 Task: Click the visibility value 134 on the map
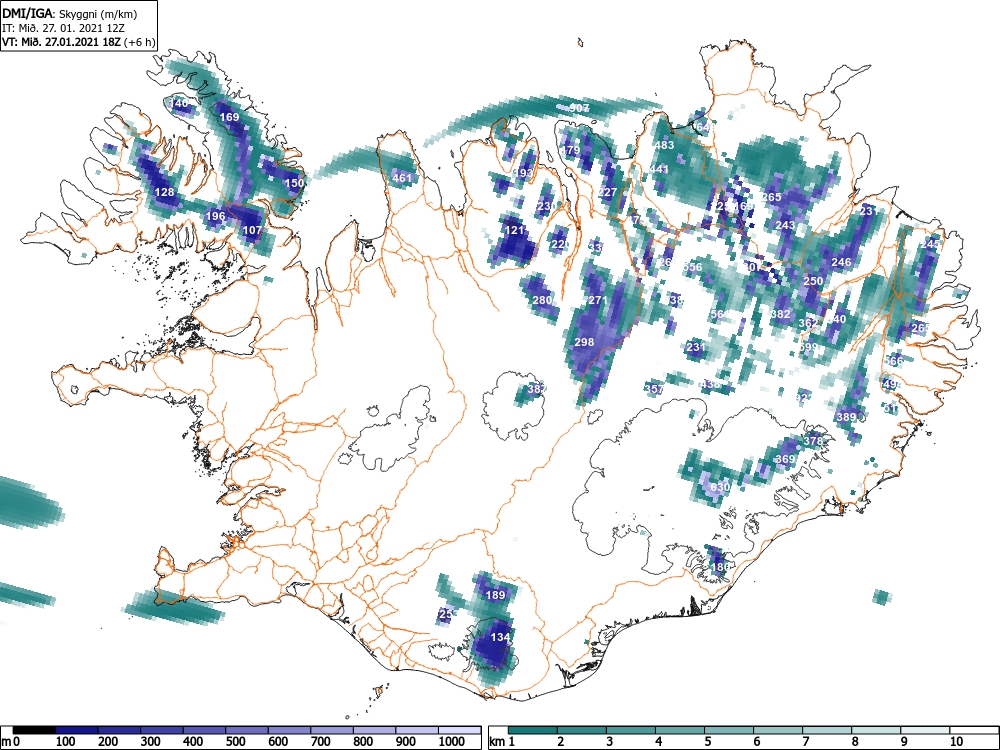(500, 636)
